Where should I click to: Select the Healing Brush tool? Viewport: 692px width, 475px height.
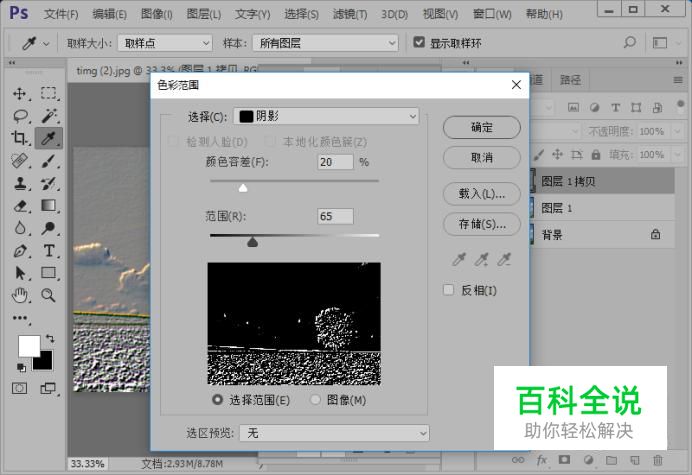(x=20, y=161)
